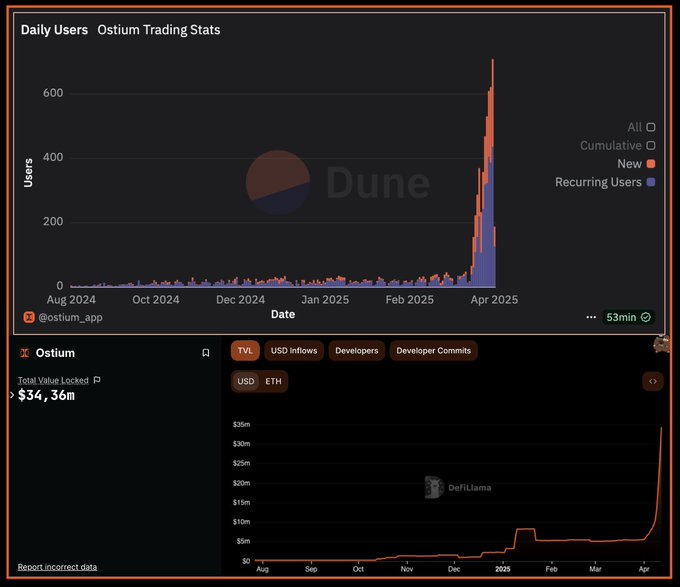Image resolution: width=680 pixels, height=587 pixels.
Task: Click the flag icon next to Total Value Locked
Action: pyautogui.click(x=97, y=380)
